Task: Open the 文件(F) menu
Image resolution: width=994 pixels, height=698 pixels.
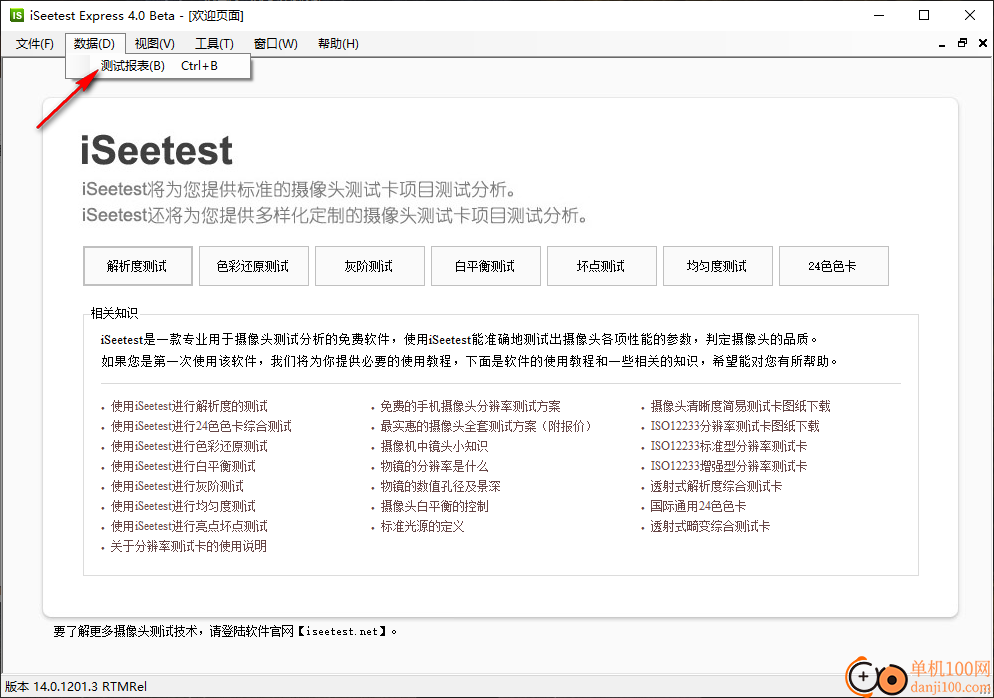Action: coord(35,44)
